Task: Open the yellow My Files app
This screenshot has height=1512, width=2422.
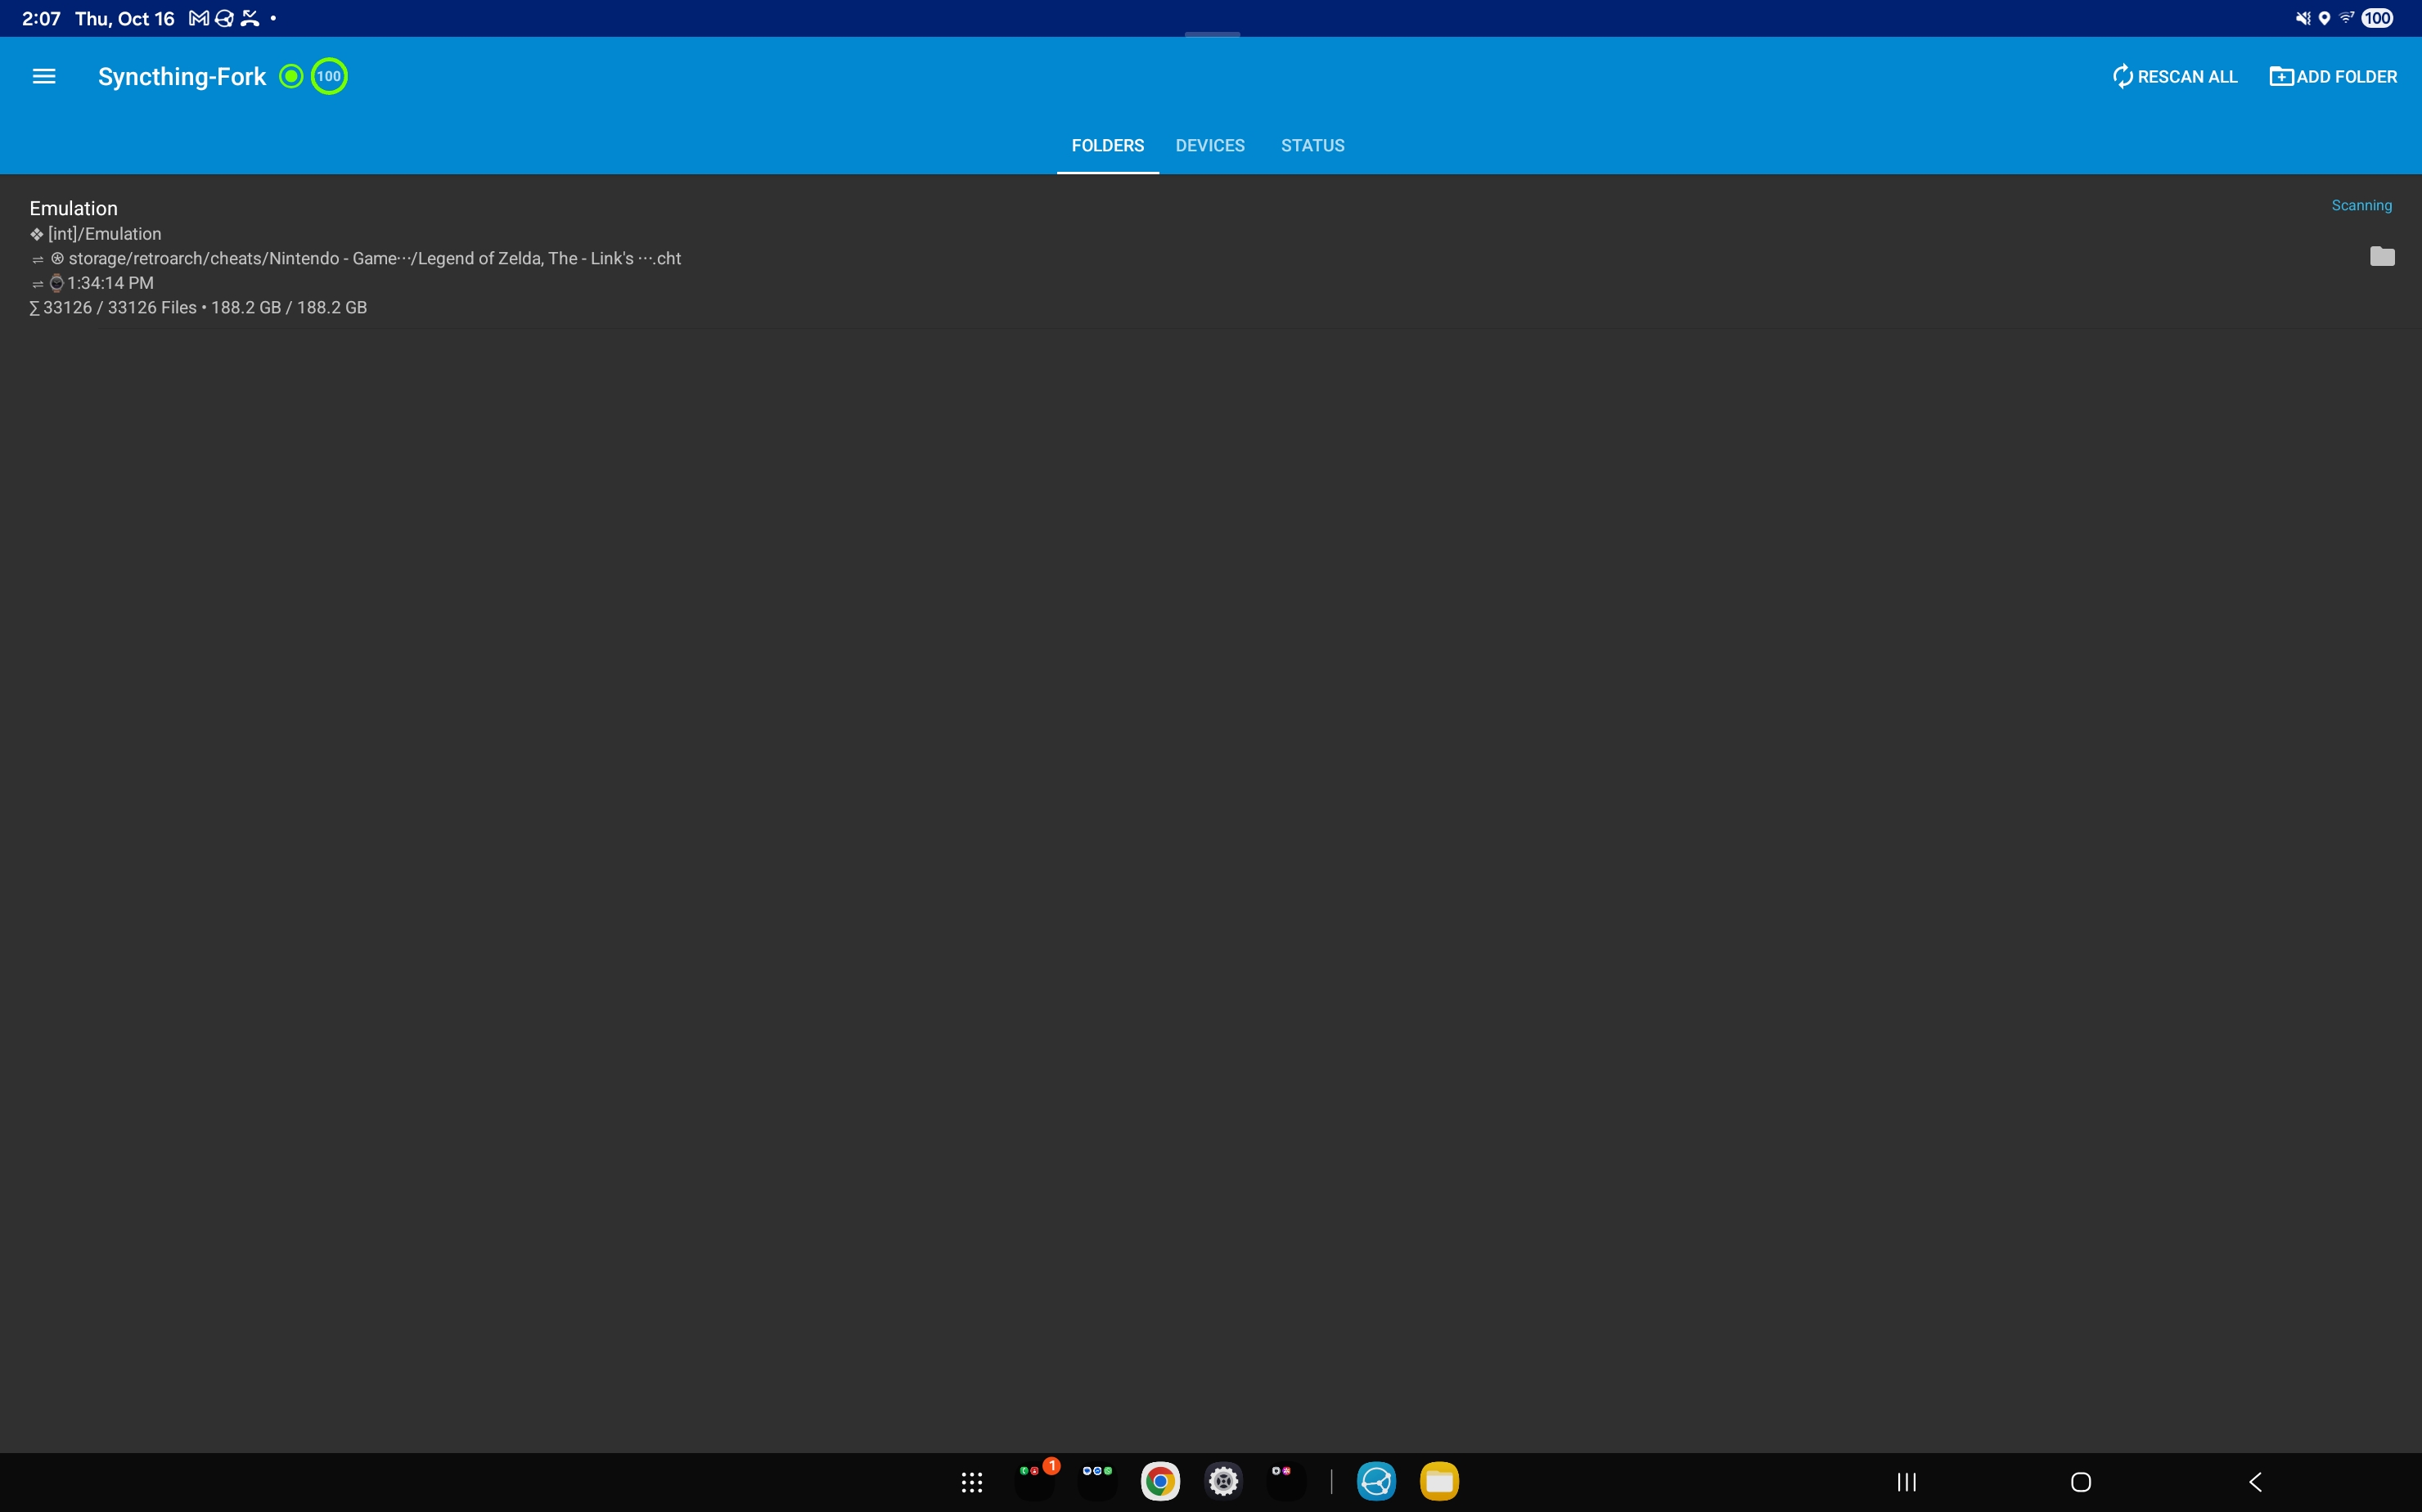Action: 1439,1482
